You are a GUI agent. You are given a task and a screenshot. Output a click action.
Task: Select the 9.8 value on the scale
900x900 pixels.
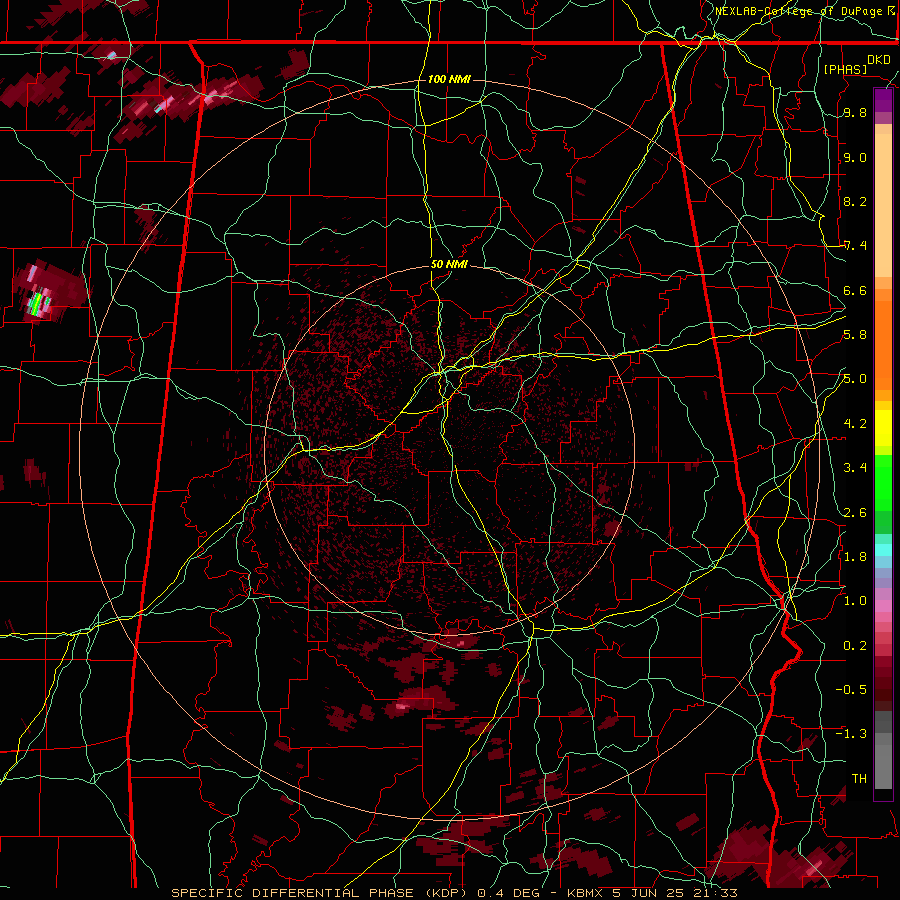(x=855, y=113)
